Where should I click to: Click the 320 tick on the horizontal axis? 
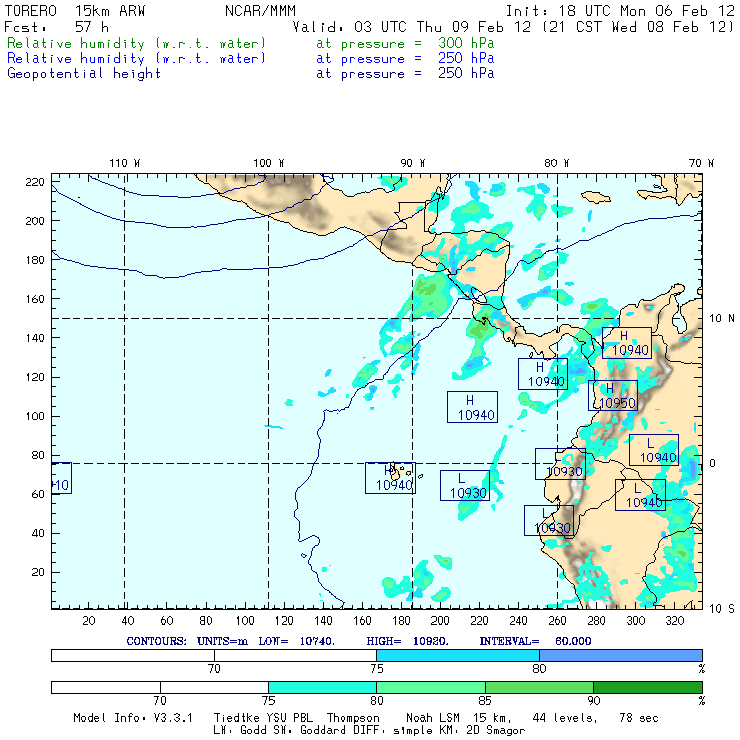675,620
